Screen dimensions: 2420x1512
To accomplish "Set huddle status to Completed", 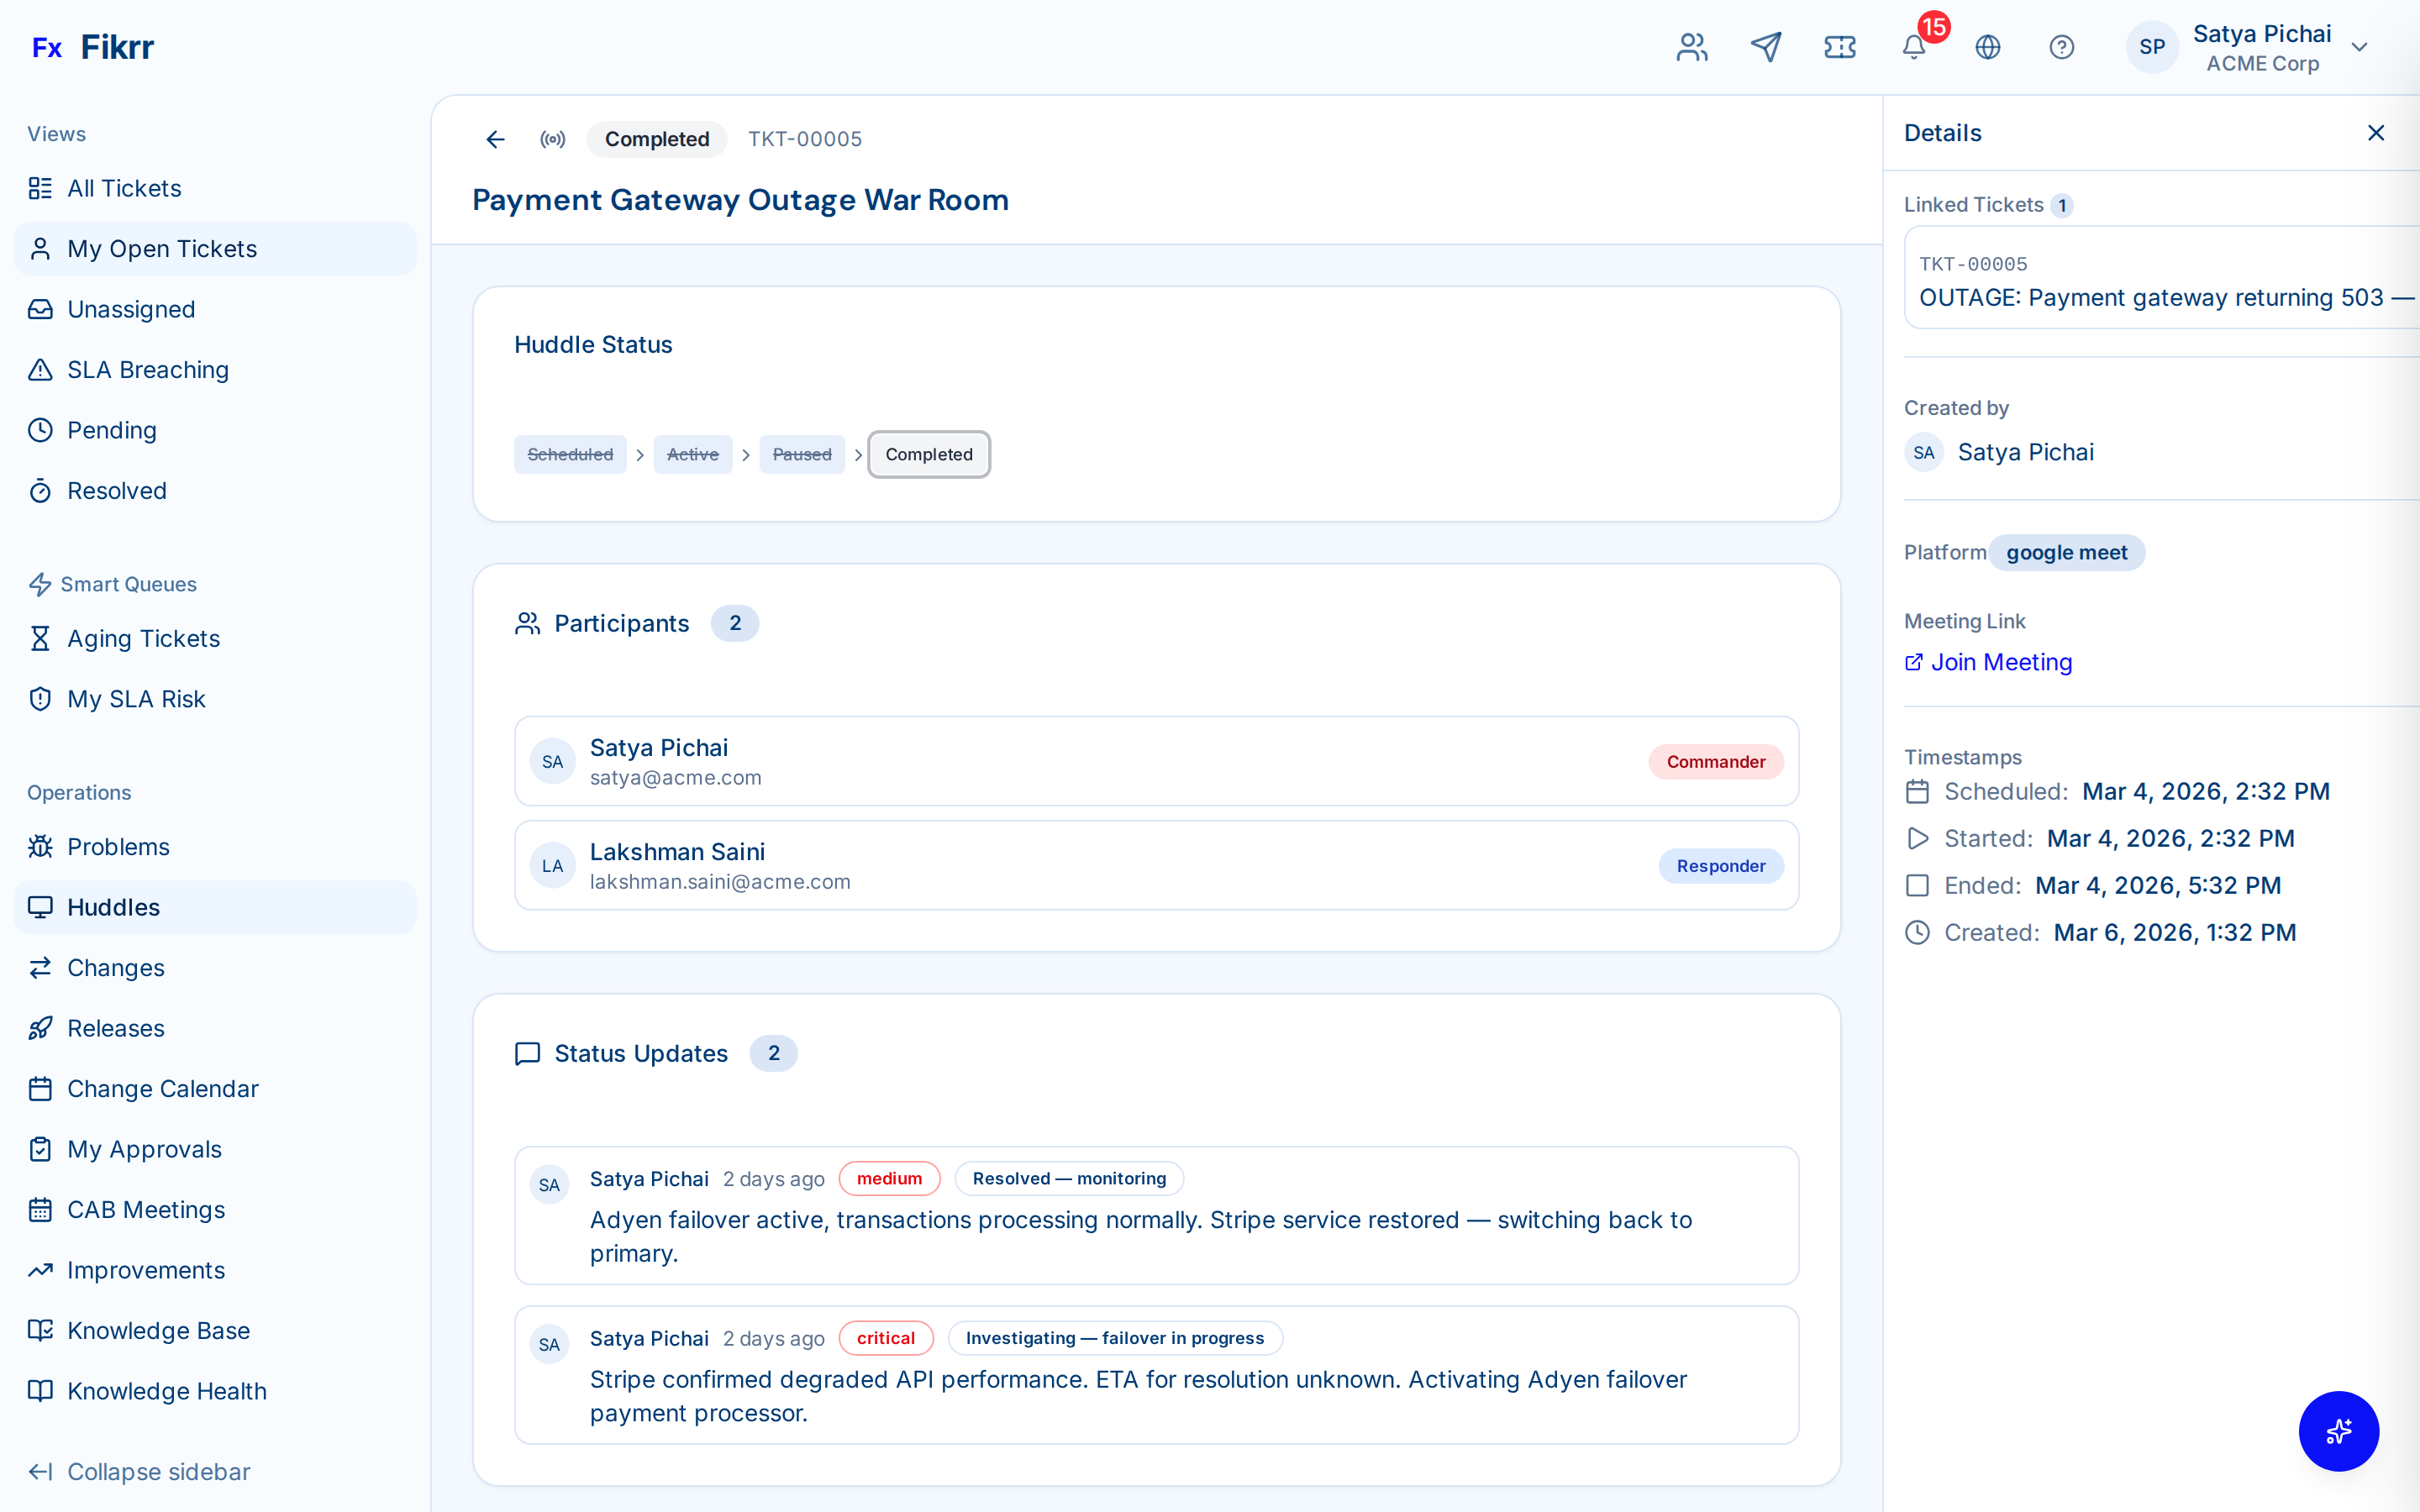I will tap(928, 454).
